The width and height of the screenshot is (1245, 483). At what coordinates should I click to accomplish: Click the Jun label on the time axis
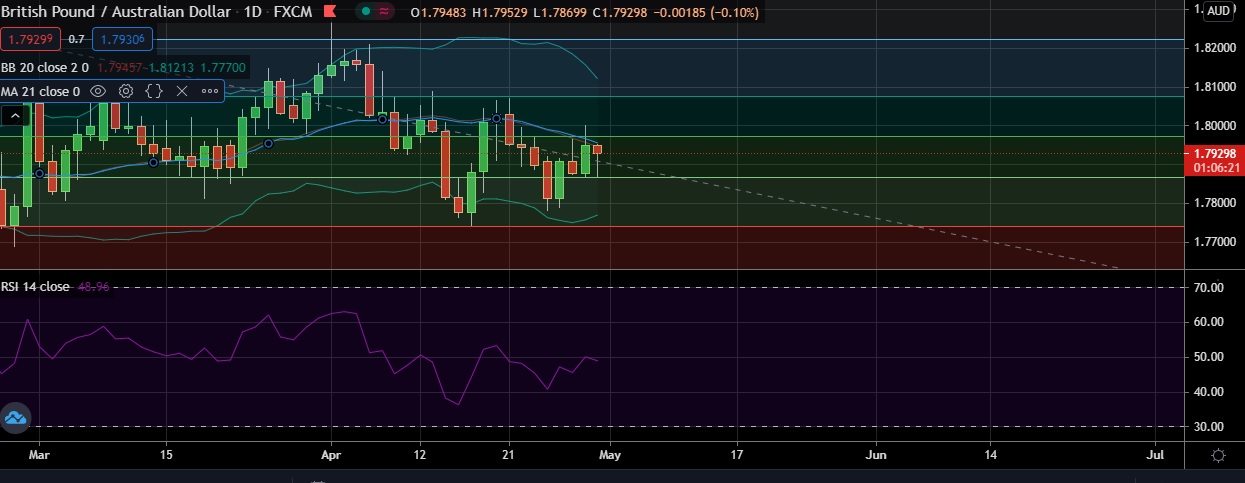(876, 455)
